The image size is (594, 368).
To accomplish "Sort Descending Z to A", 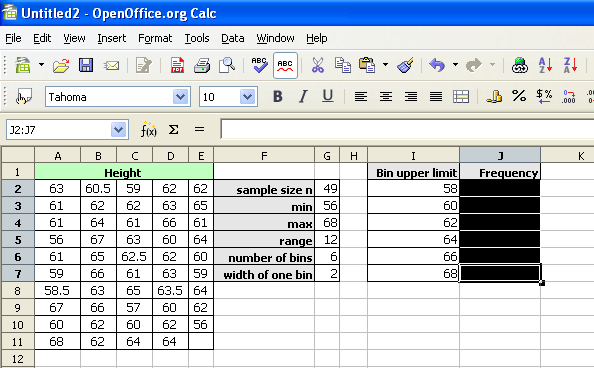I will (x=570, y=65).
